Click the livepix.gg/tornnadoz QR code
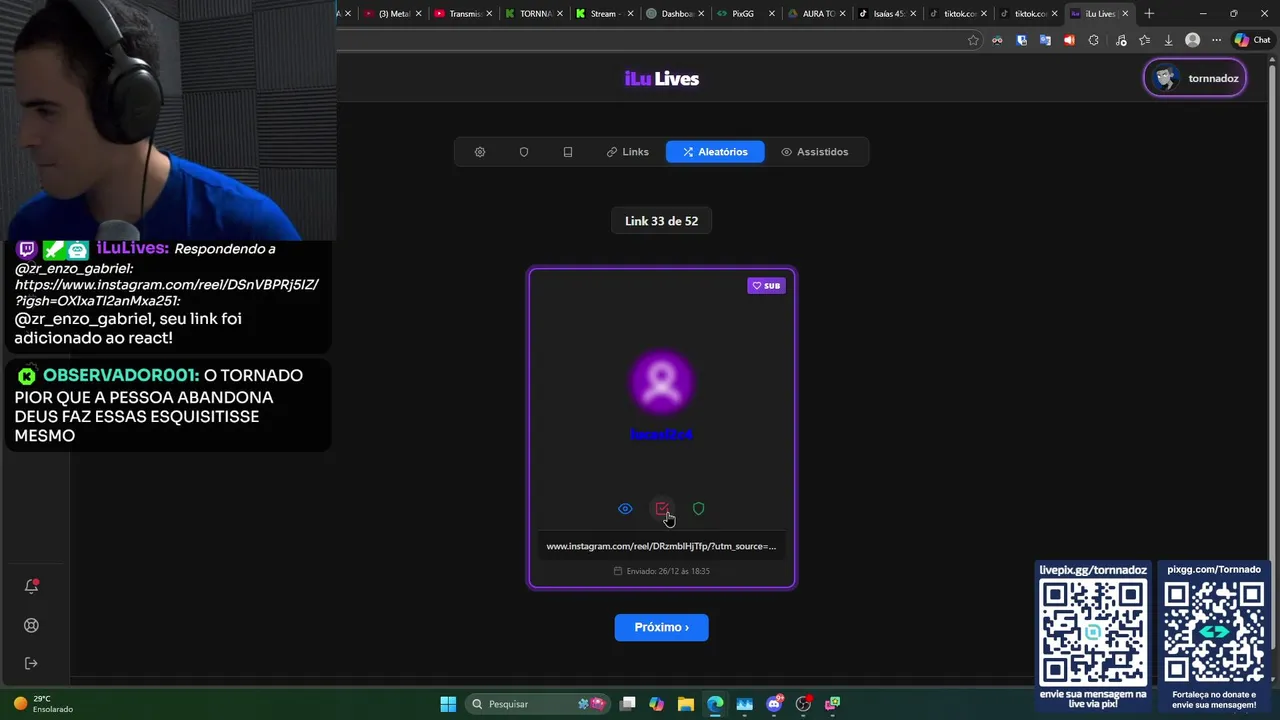 pyautogui.click(x=1093, y=632)
